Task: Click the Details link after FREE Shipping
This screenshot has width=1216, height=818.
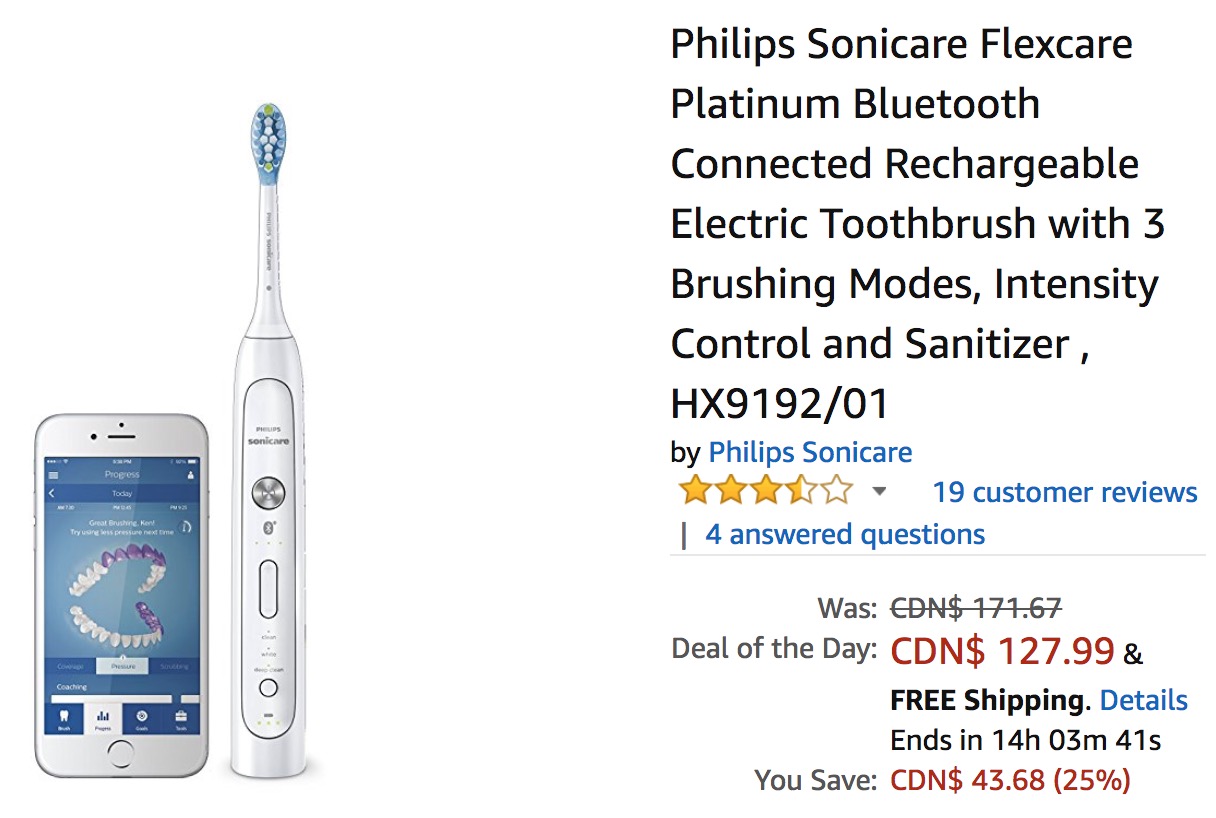Action: tap(1144, 700)
